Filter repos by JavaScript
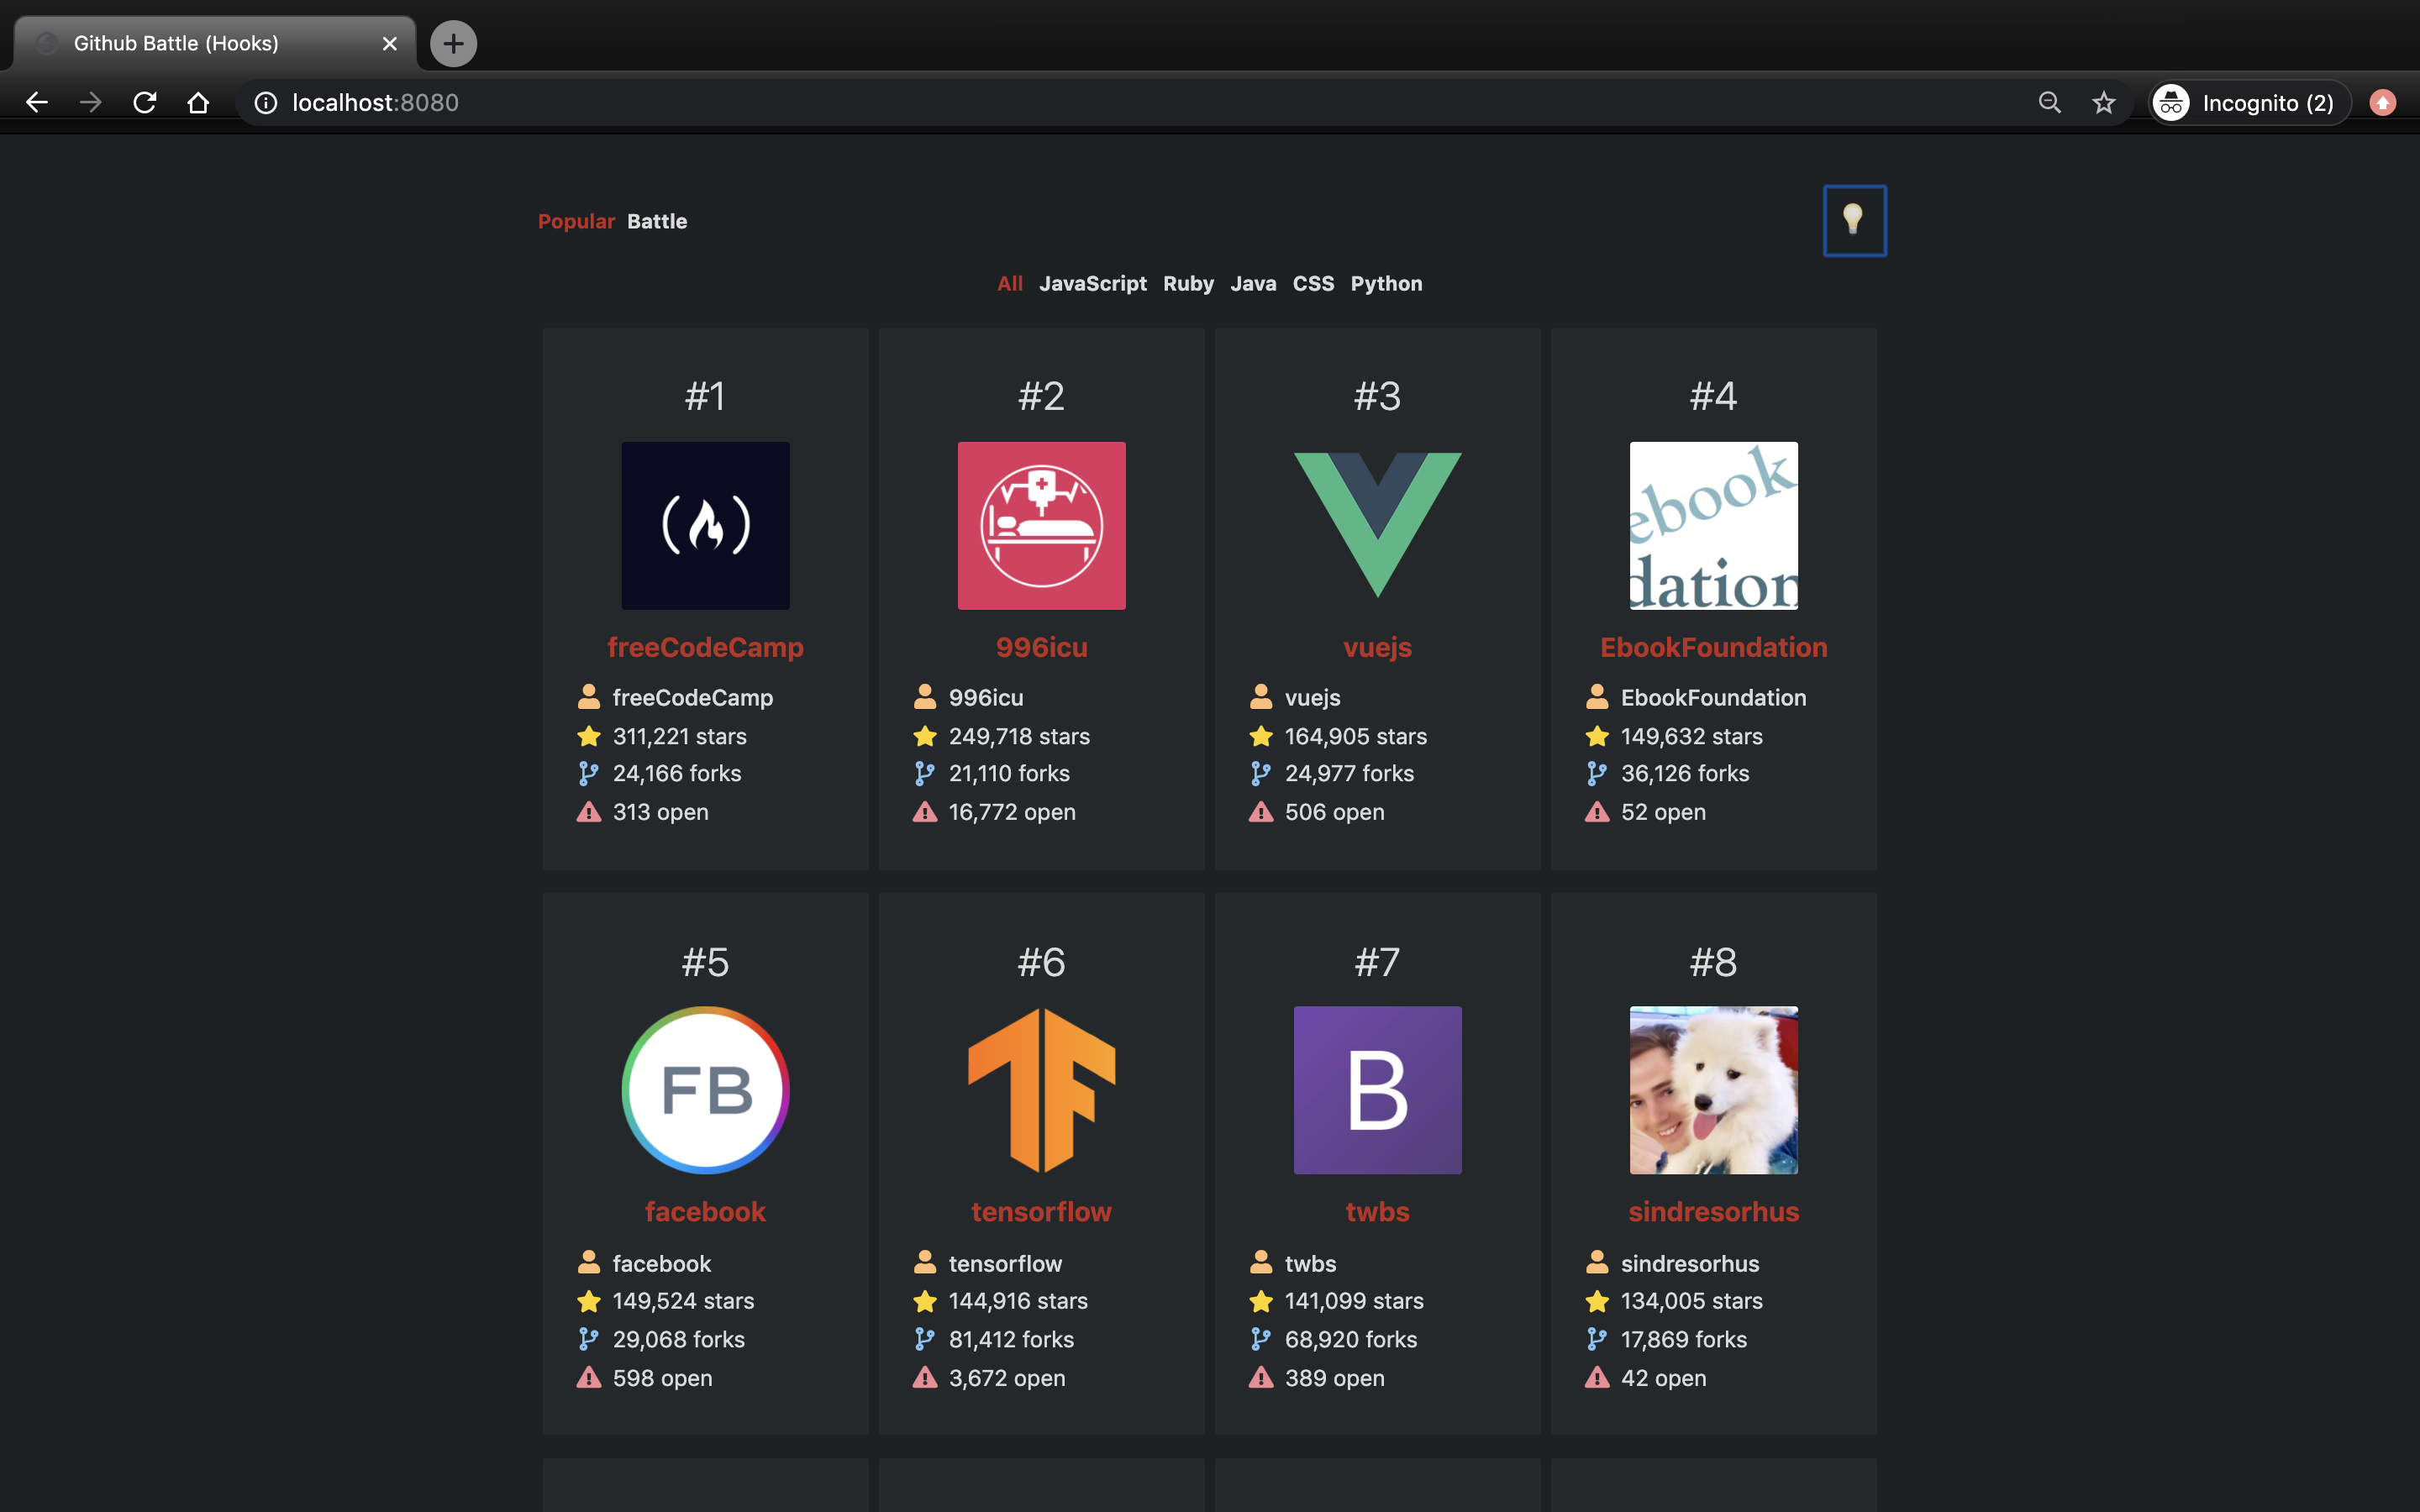This screenshot has height=1512, width=2420. (x=1092, y=283)
